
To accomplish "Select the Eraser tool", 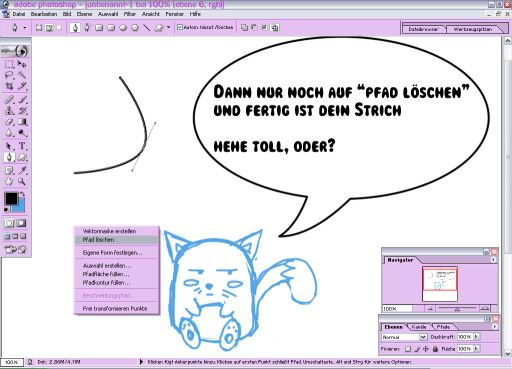I will click(9, 122).
